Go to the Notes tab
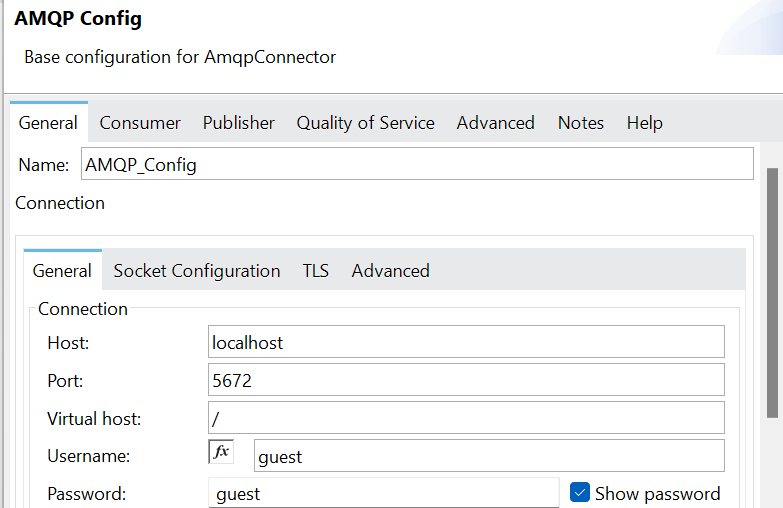This screenshot has height=508, width=783. (x=581, y=123)
